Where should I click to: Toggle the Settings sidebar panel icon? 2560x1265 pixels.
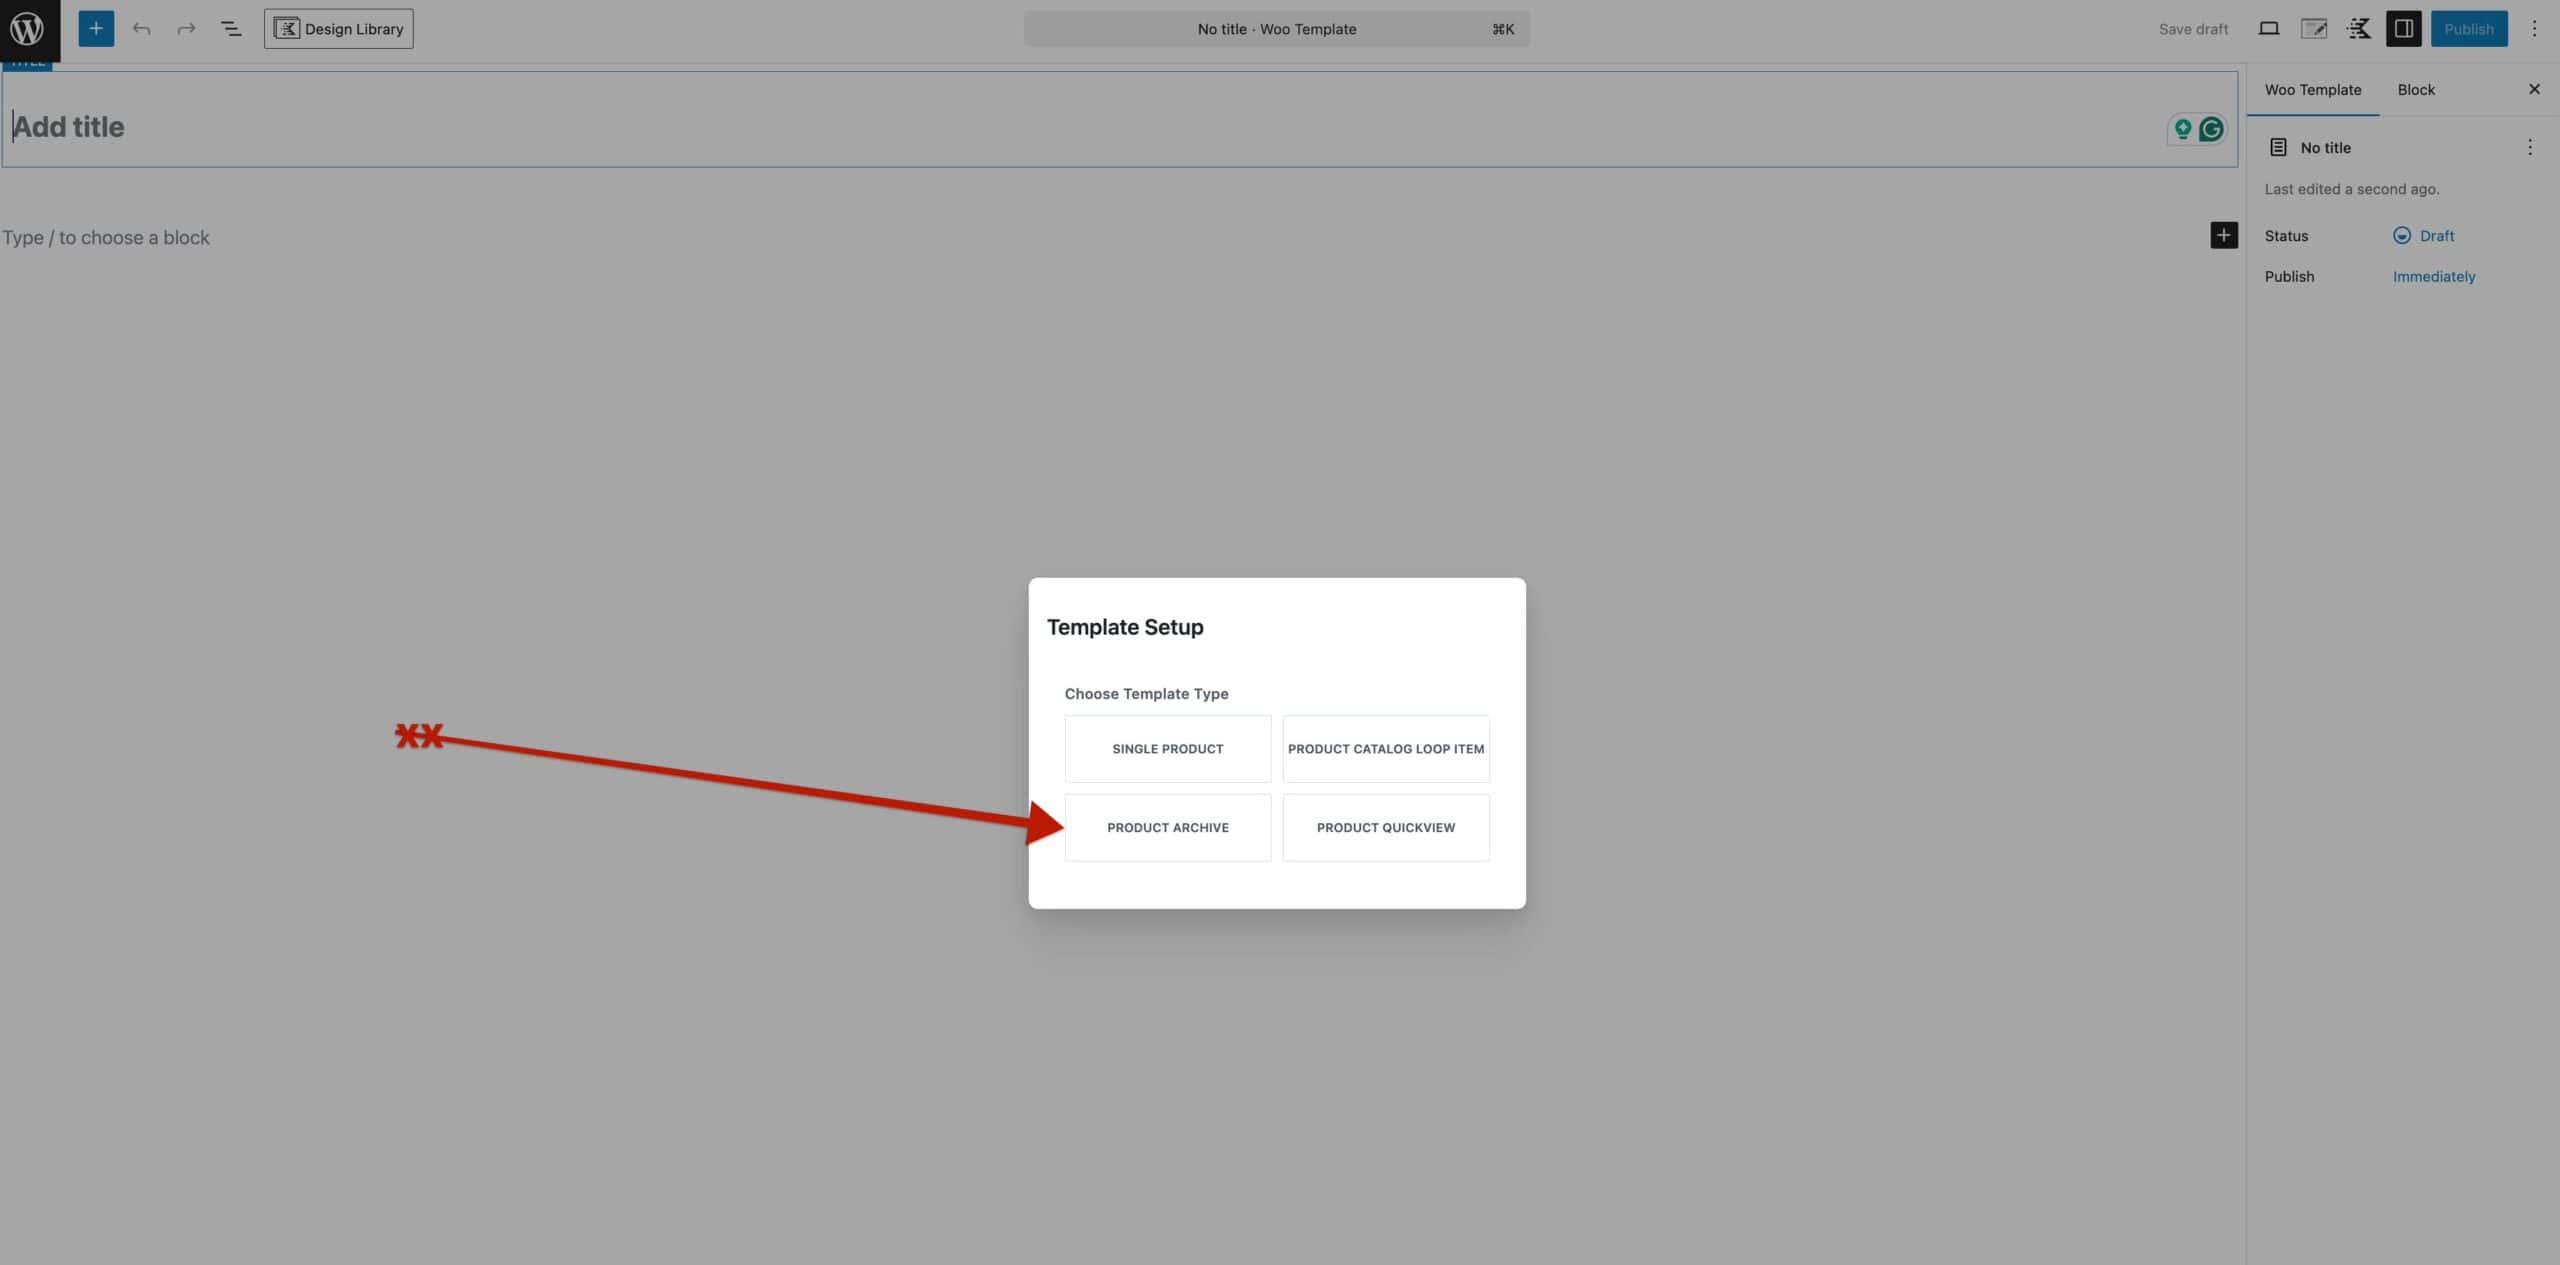(2403, 29)
